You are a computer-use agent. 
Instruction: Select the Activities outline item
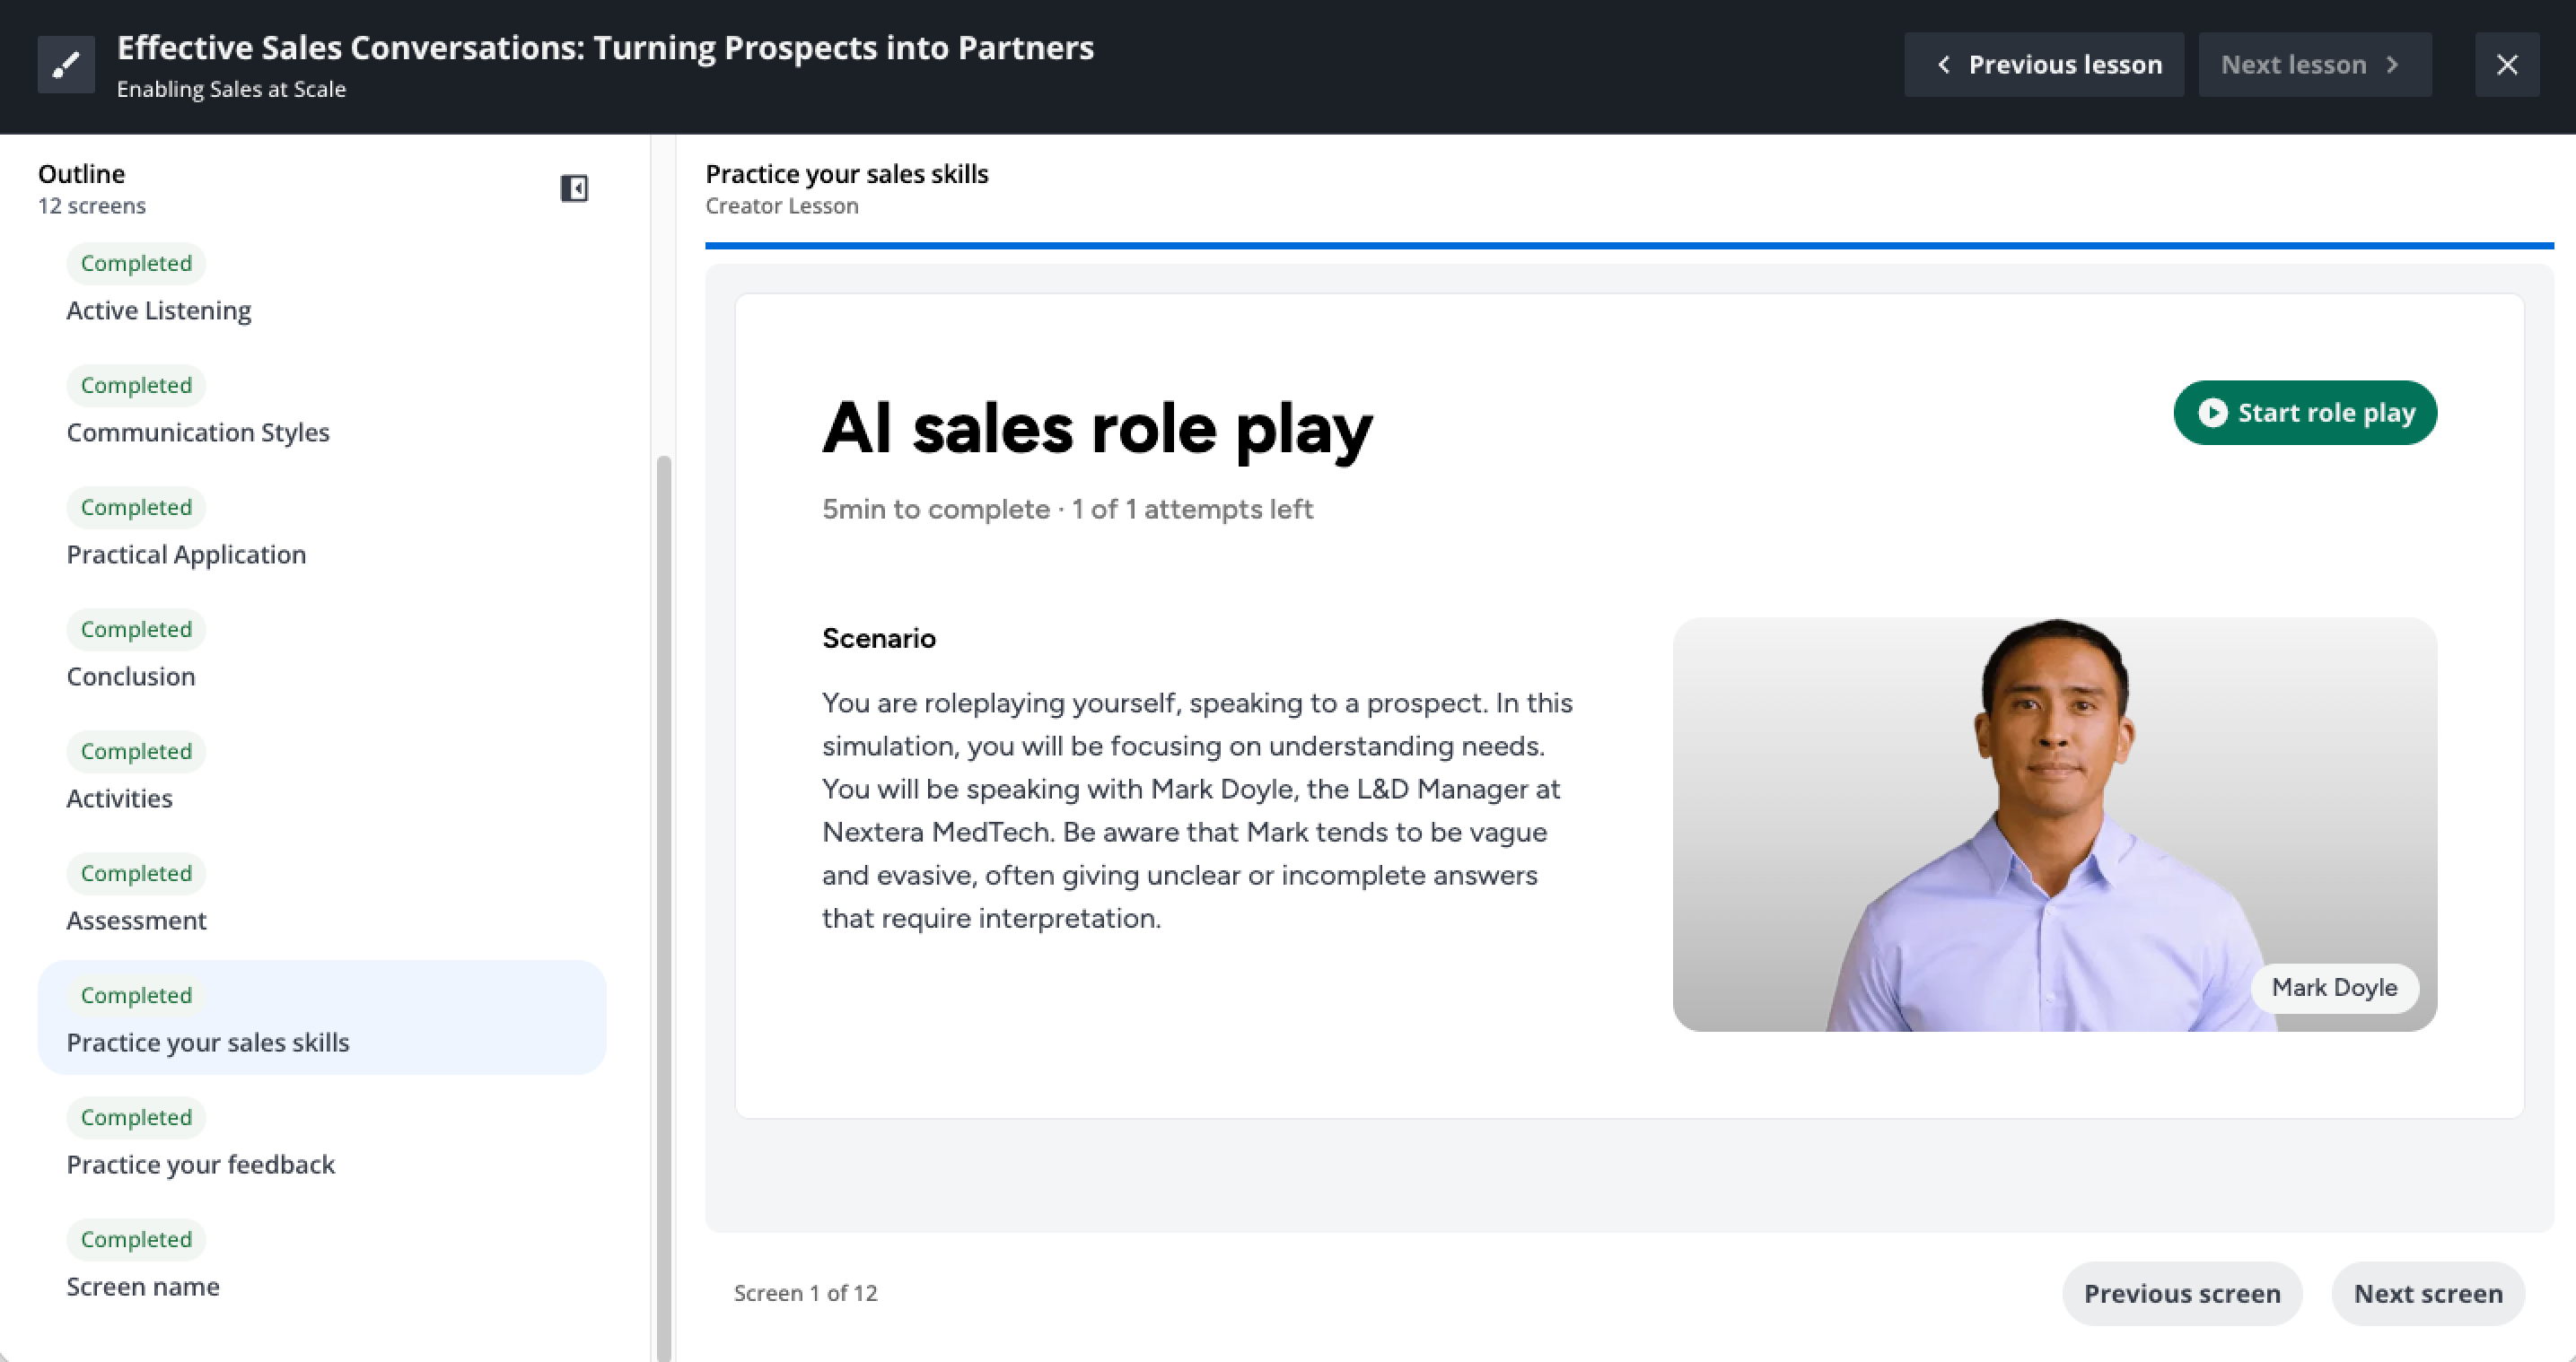coord(119,798)
